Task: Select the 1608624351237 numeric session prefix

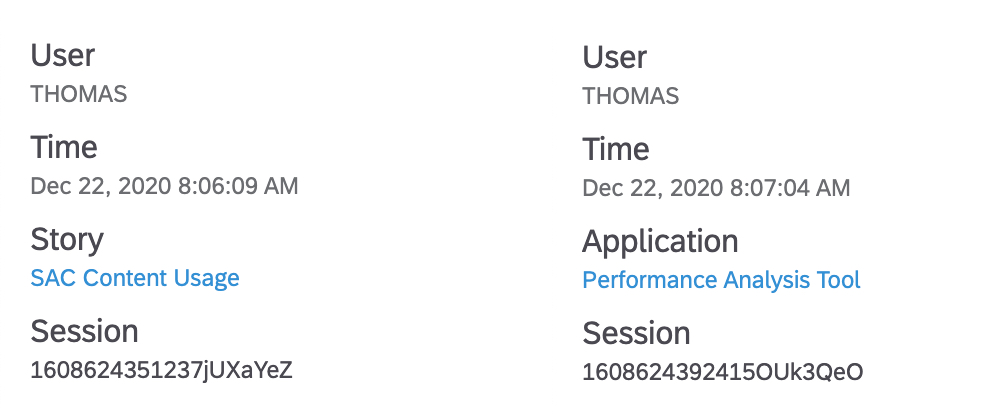Action: 116,370
